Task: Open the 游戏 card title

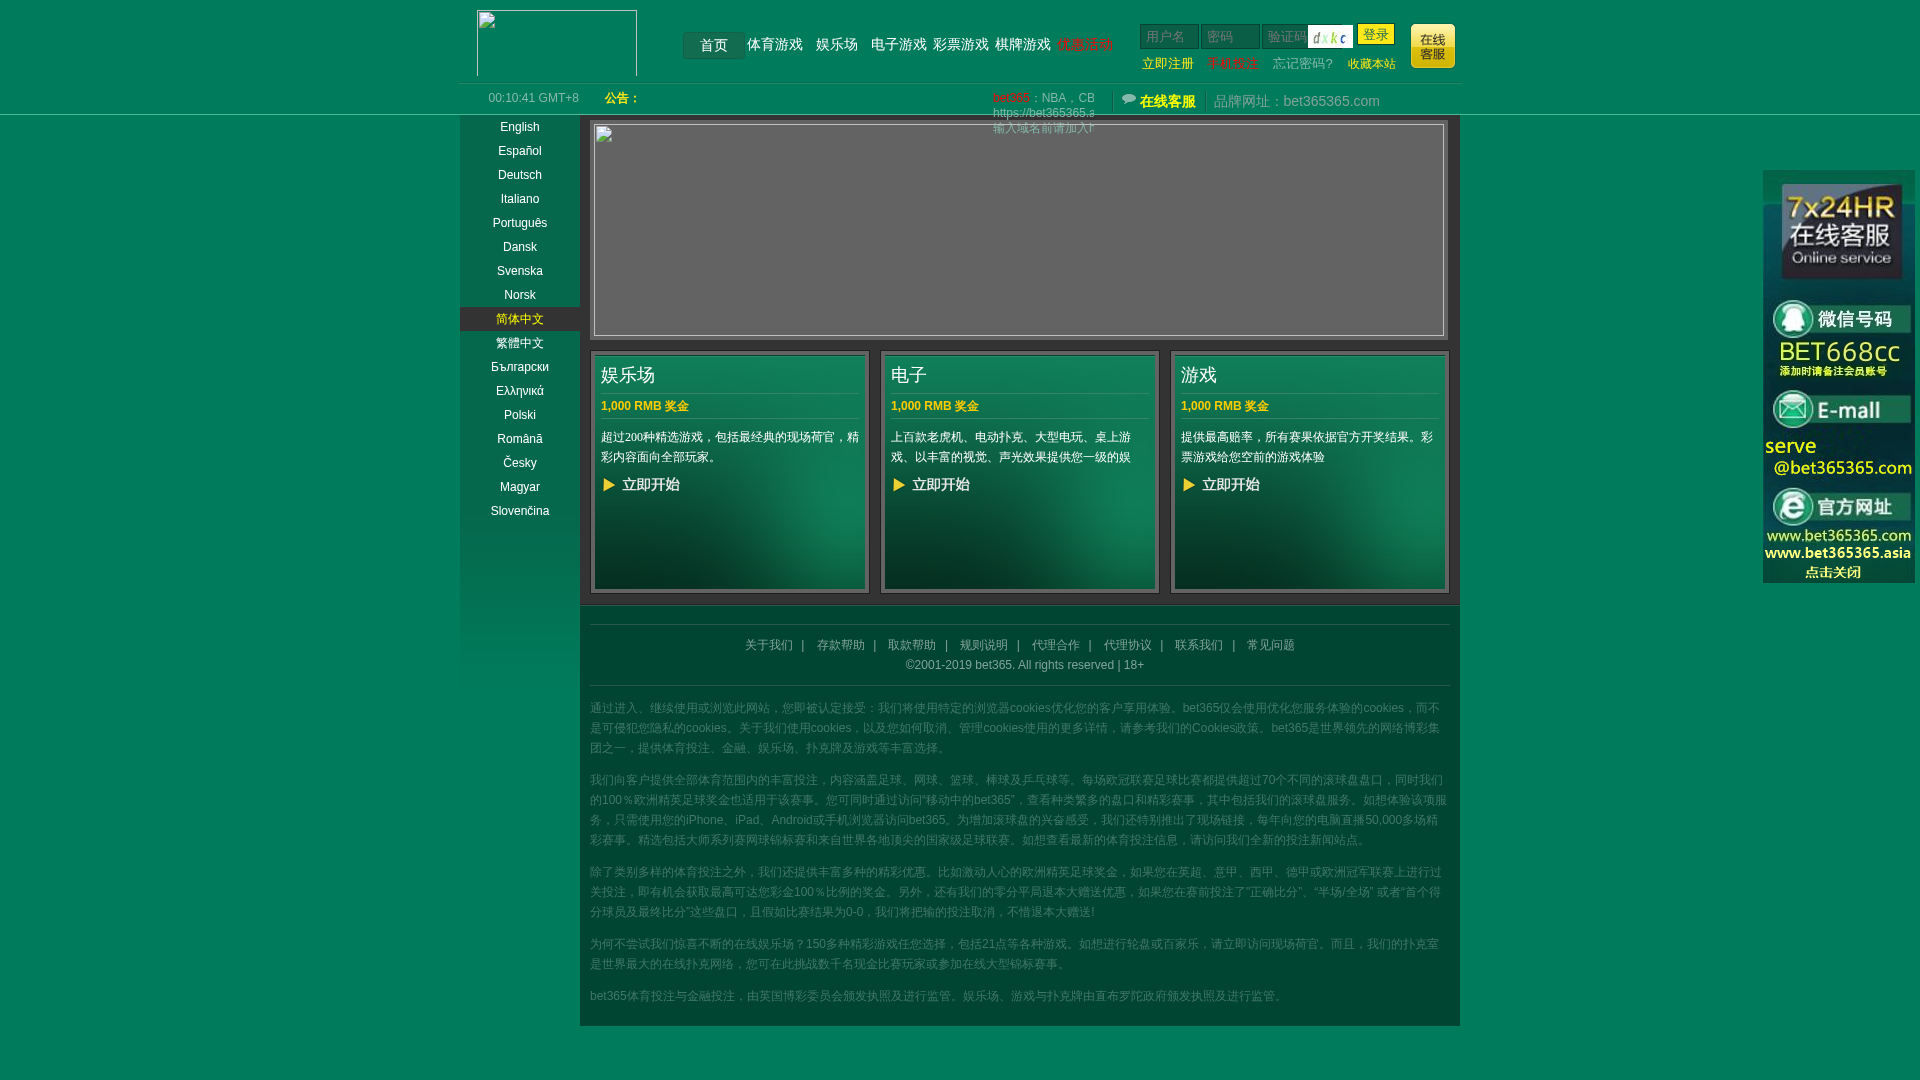Action: [x=1199, y=375]
